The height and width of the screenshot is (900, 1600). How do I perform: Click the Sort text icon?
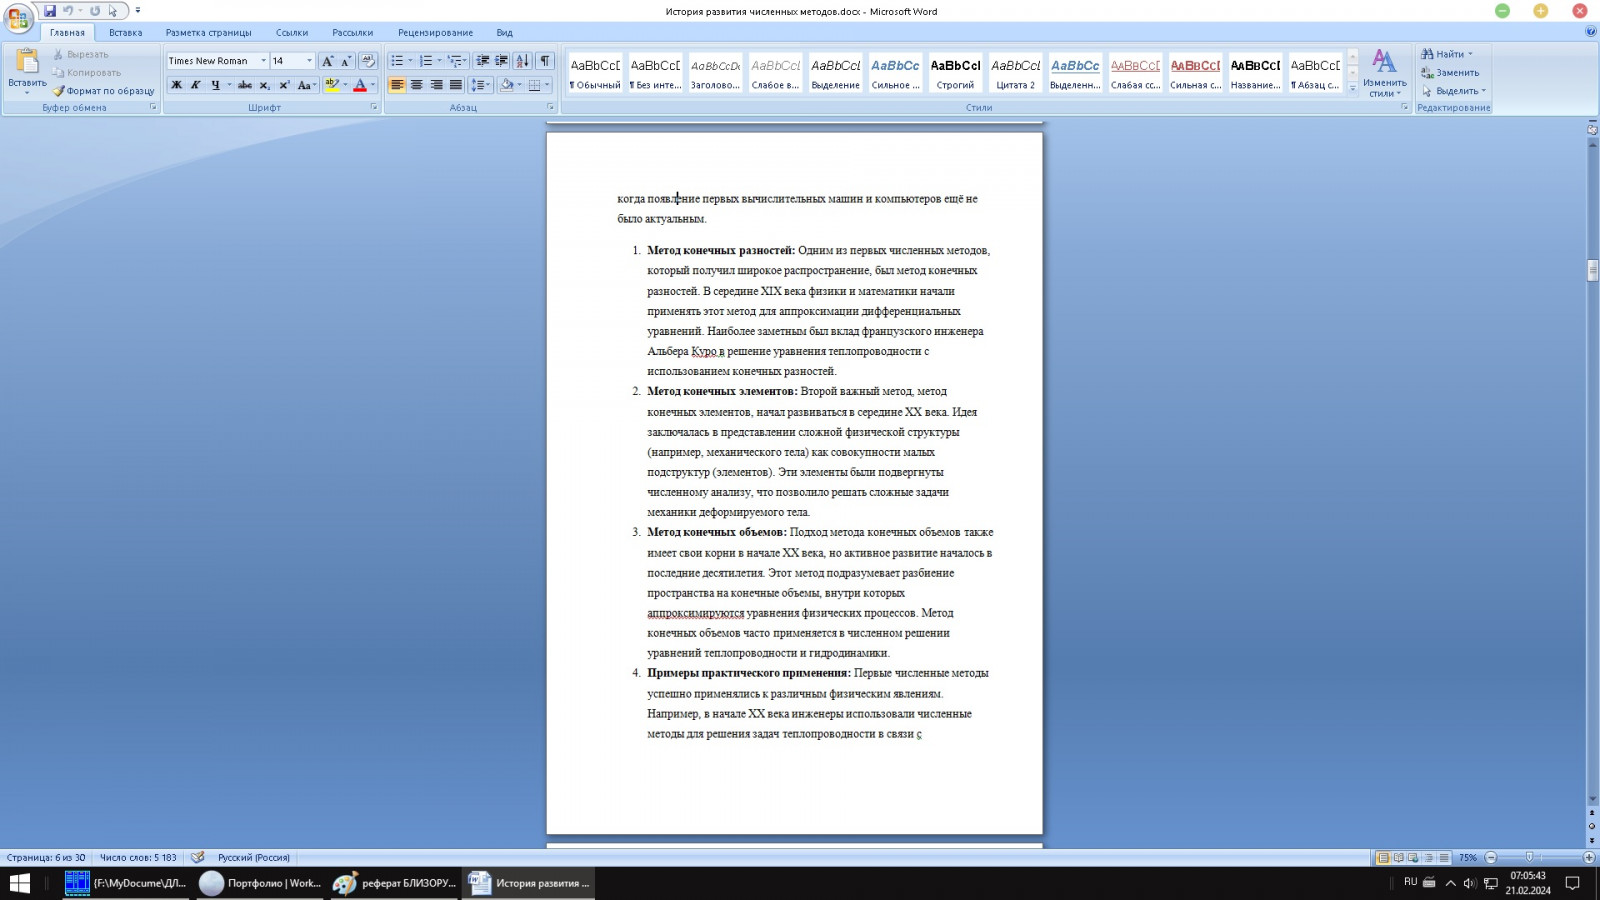pyautogui.click(x=523, y=61)
